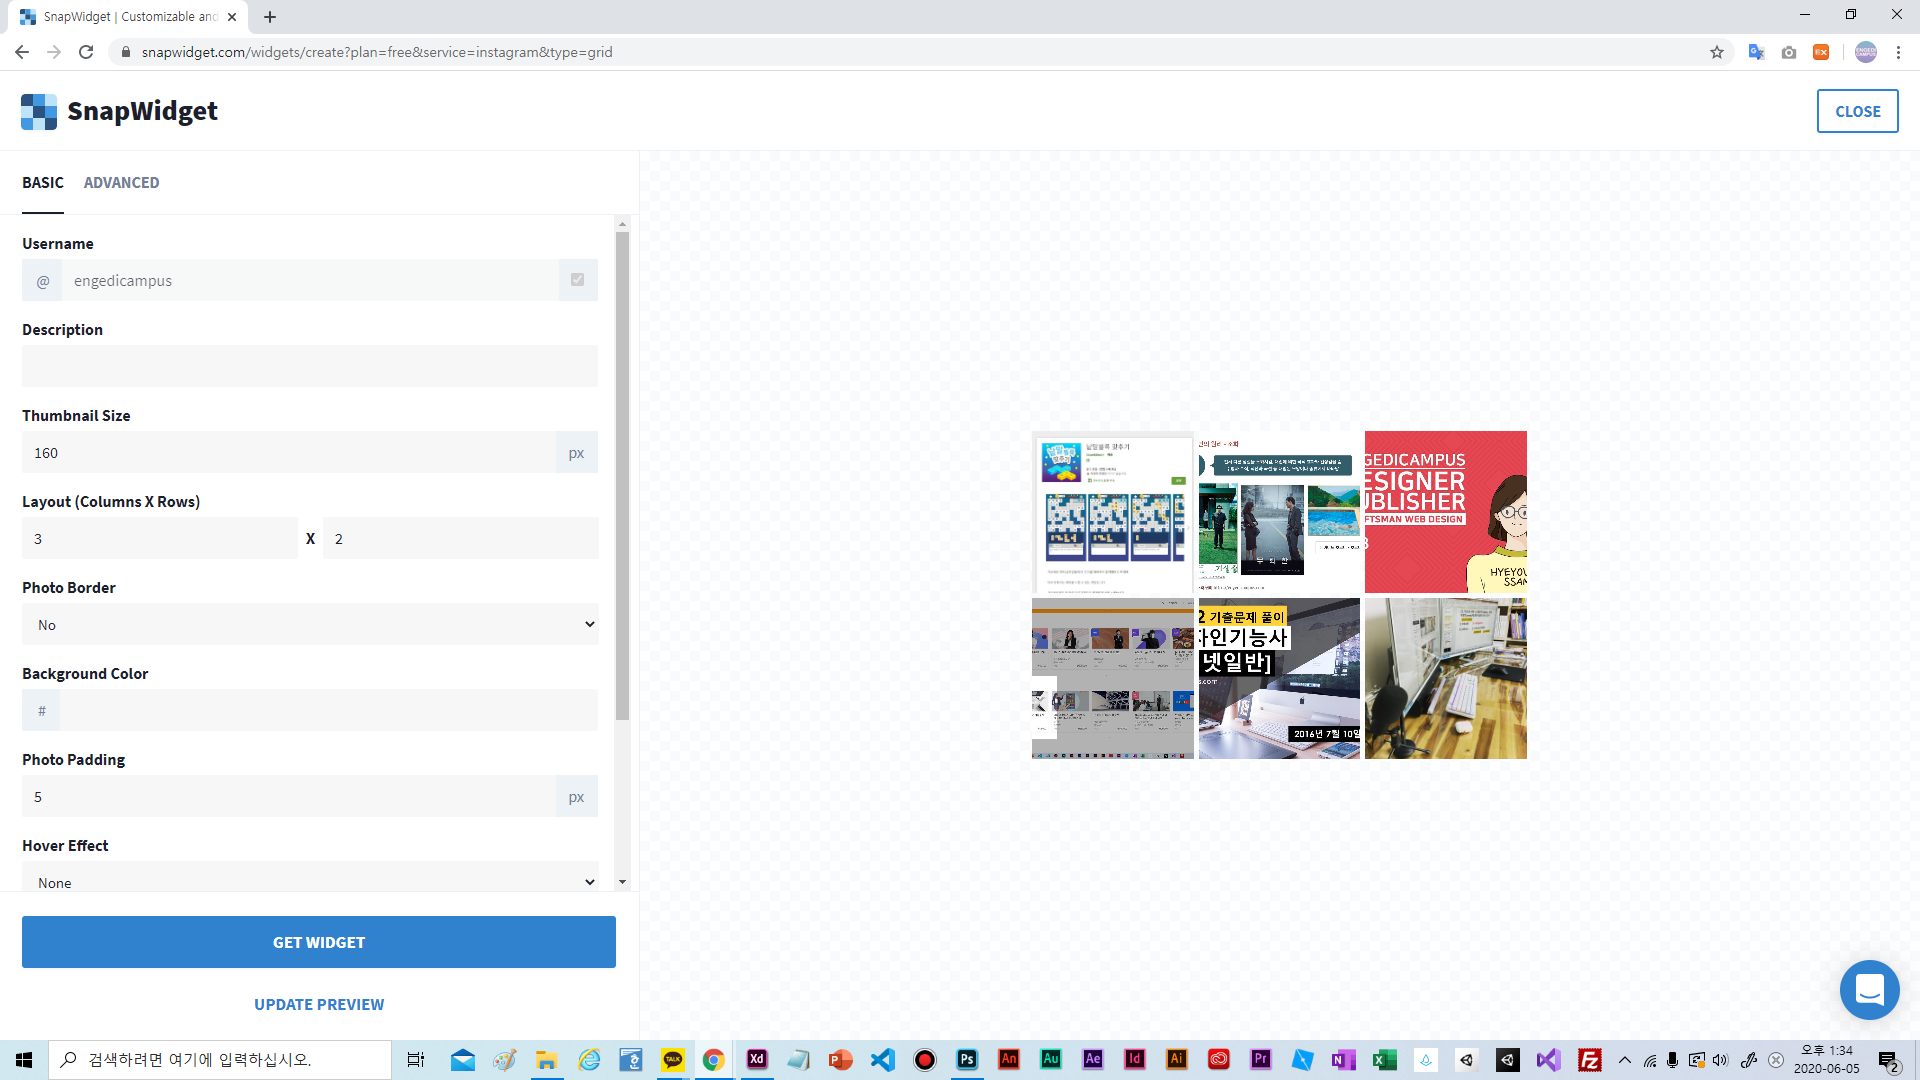The height and width of the screenshot is (1080, 1920).
Task: Open Adobe Premiere Pro from taskbar
Action: 1261,1060
